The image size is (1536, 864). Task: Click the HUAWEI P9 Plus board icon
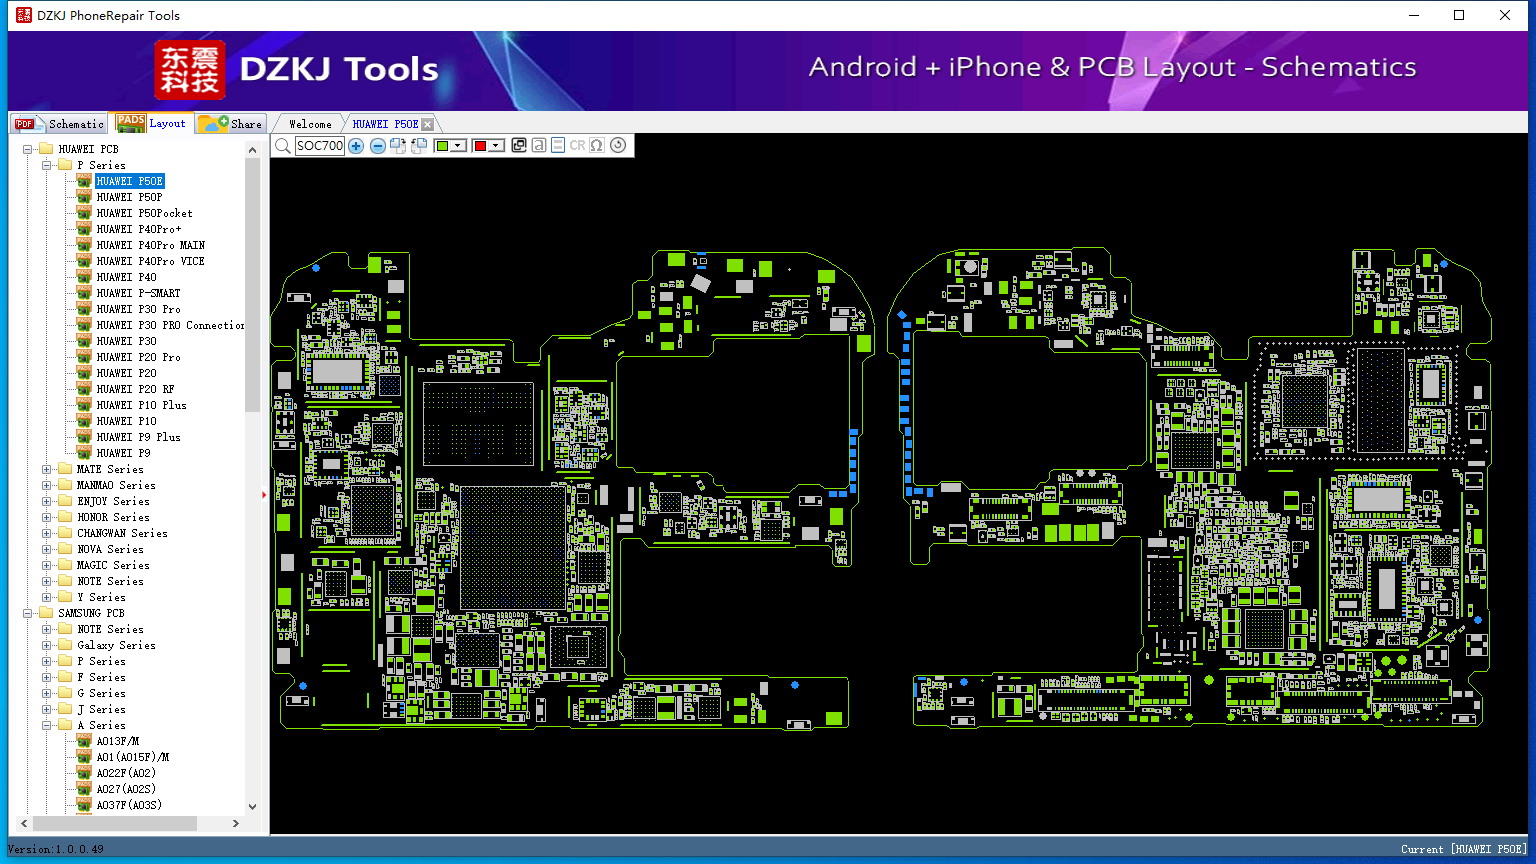[x=84, y=437]
